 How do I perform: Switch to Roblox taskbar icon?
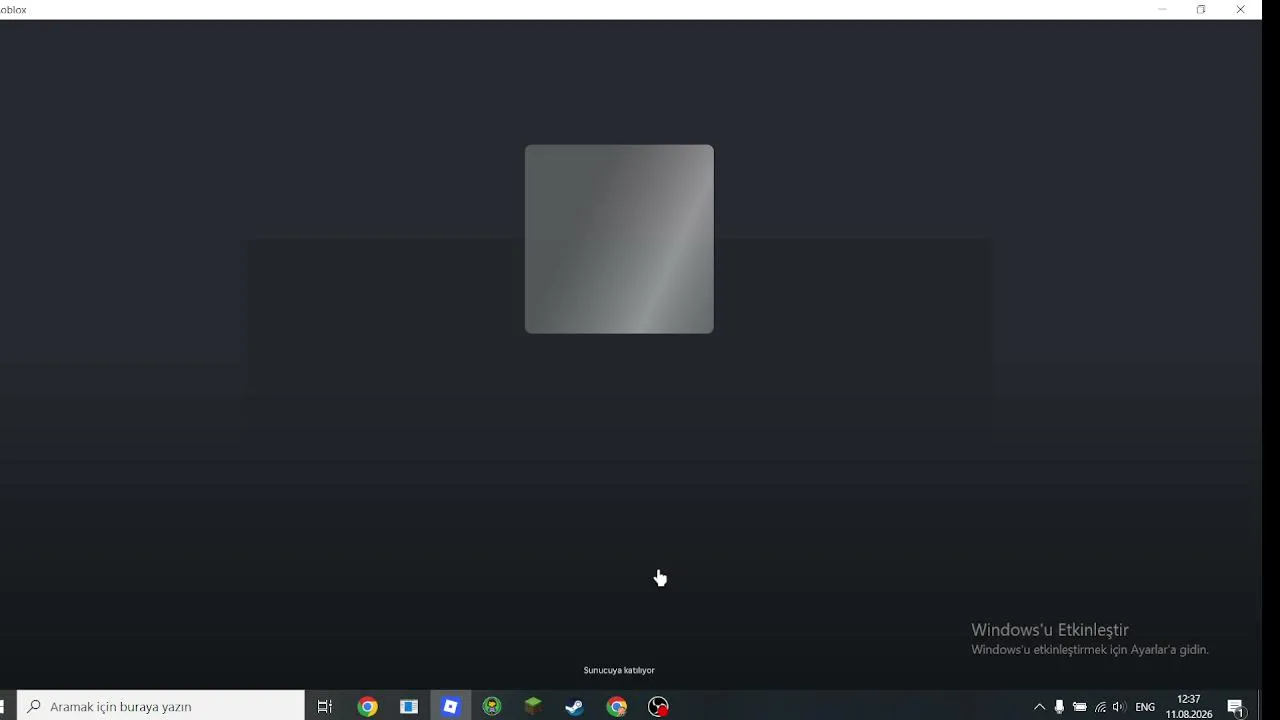(450, 706)
